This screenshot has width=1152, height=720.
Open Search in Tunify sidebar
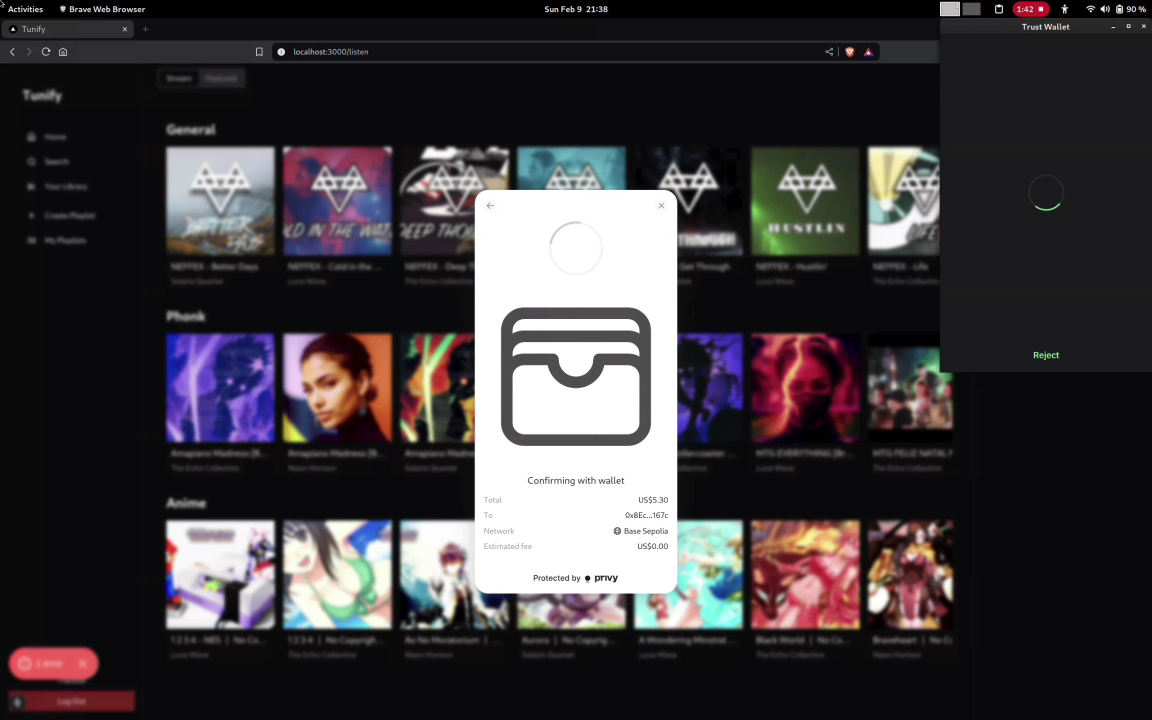click(48, 162)
